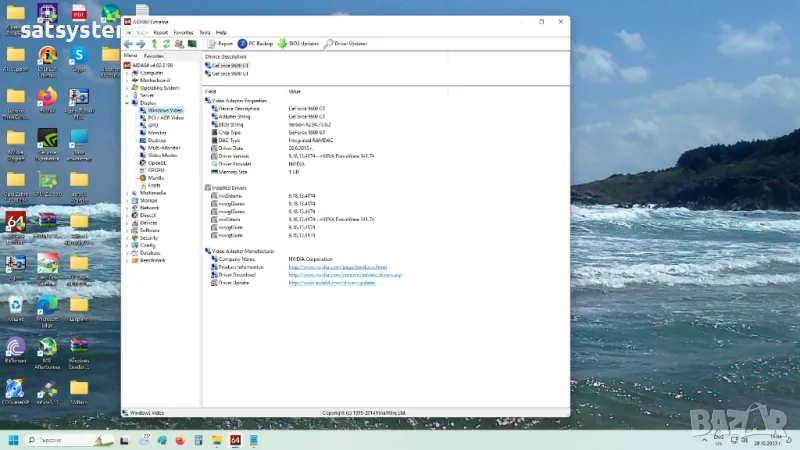
Task: Click the Windows Start button on taskbar
Action: 14,439
